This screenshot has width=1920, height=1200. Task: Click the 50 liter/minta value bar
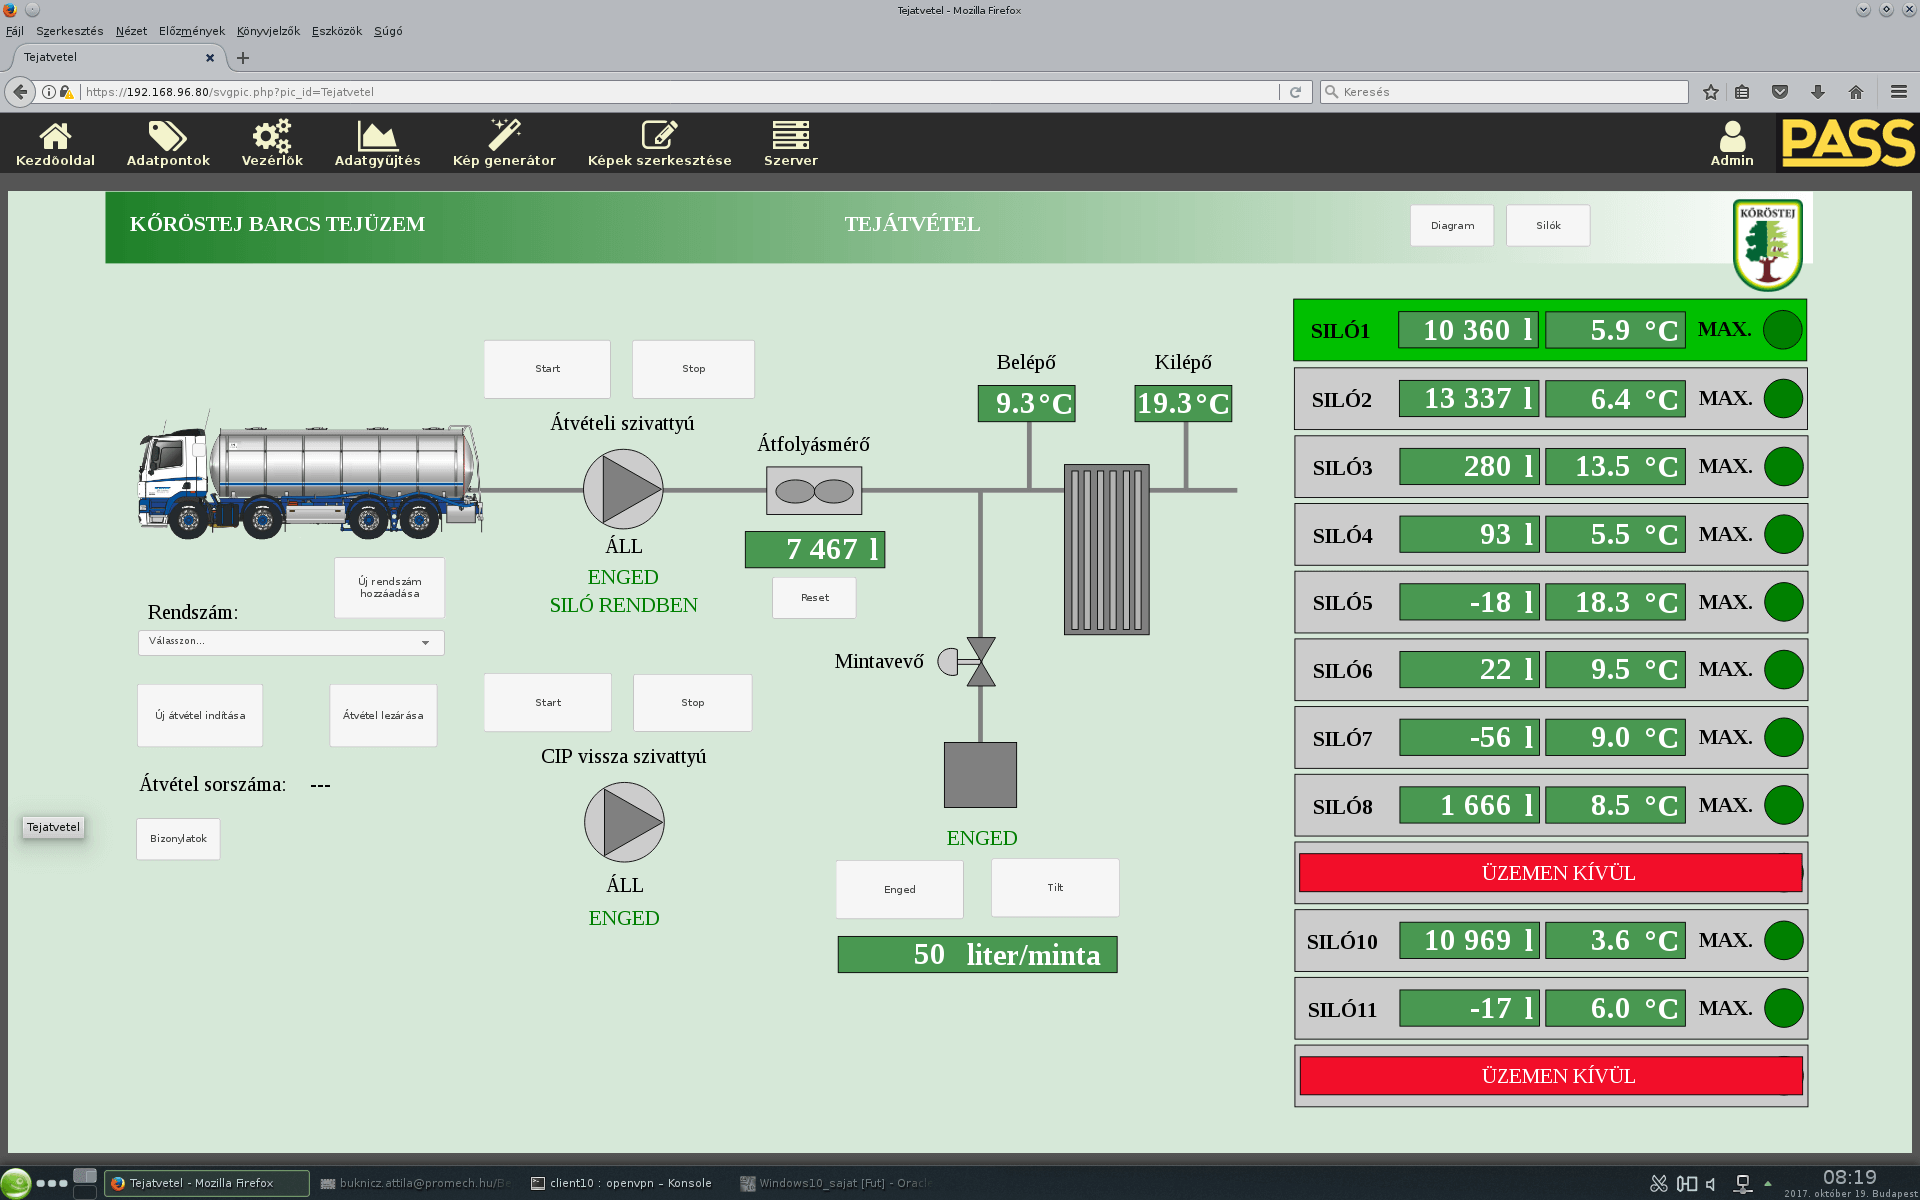coord(977,955)
